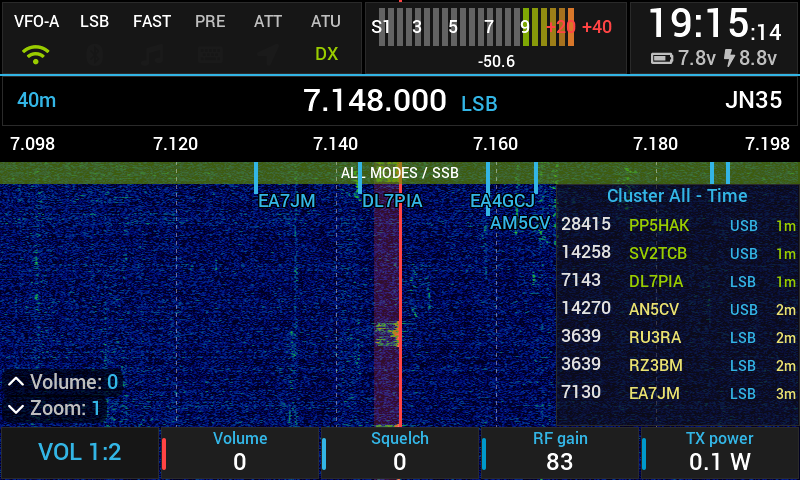Select cluster row 14270 AN5CV
The image size is (800, 480).
(678, 309)
